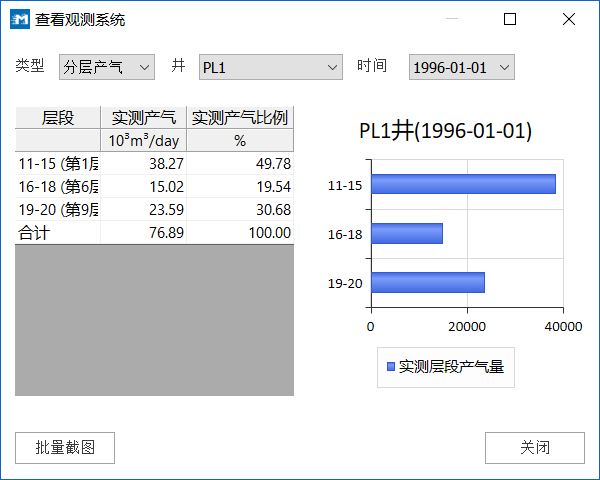Screen dimensions: 600x480
Task: Click the app icon in title bar
Action: [19, 19]
